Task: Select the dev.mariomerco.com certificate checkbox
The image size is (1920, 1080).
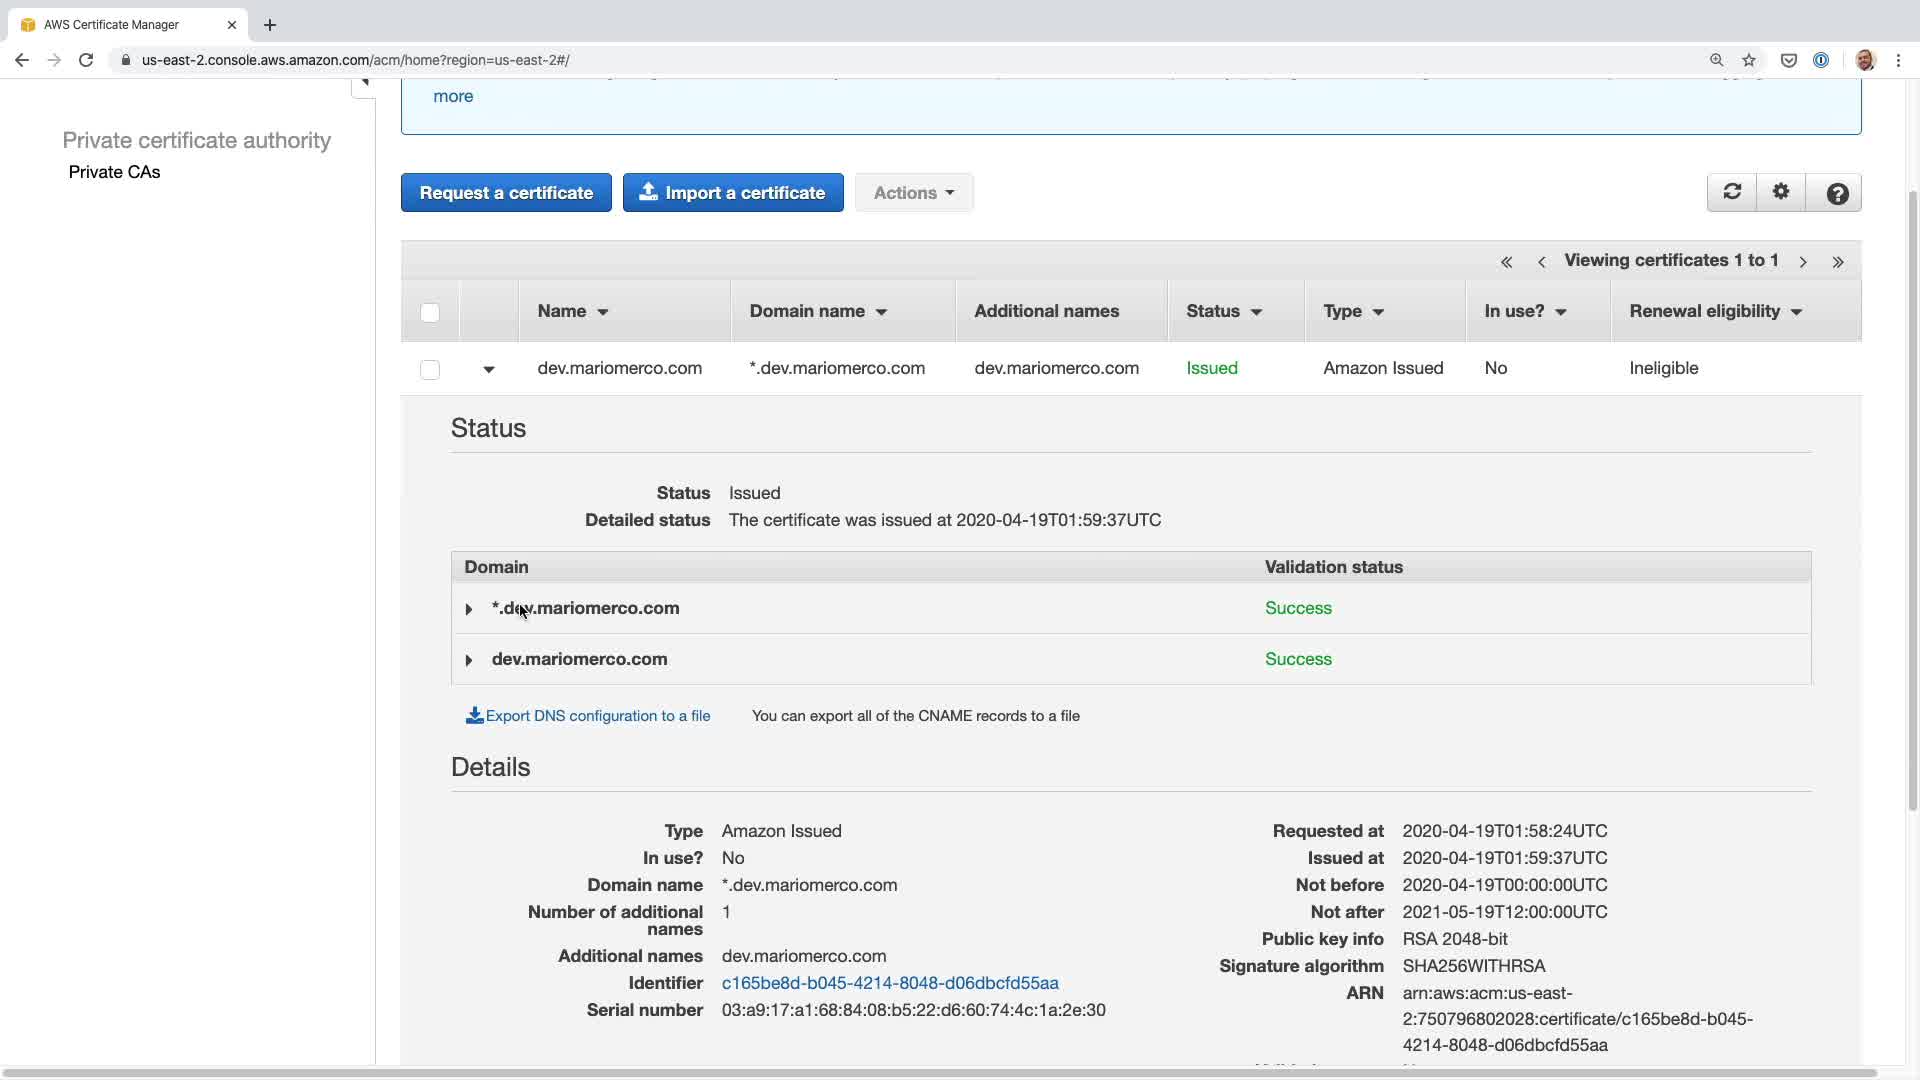Action: 430,369
